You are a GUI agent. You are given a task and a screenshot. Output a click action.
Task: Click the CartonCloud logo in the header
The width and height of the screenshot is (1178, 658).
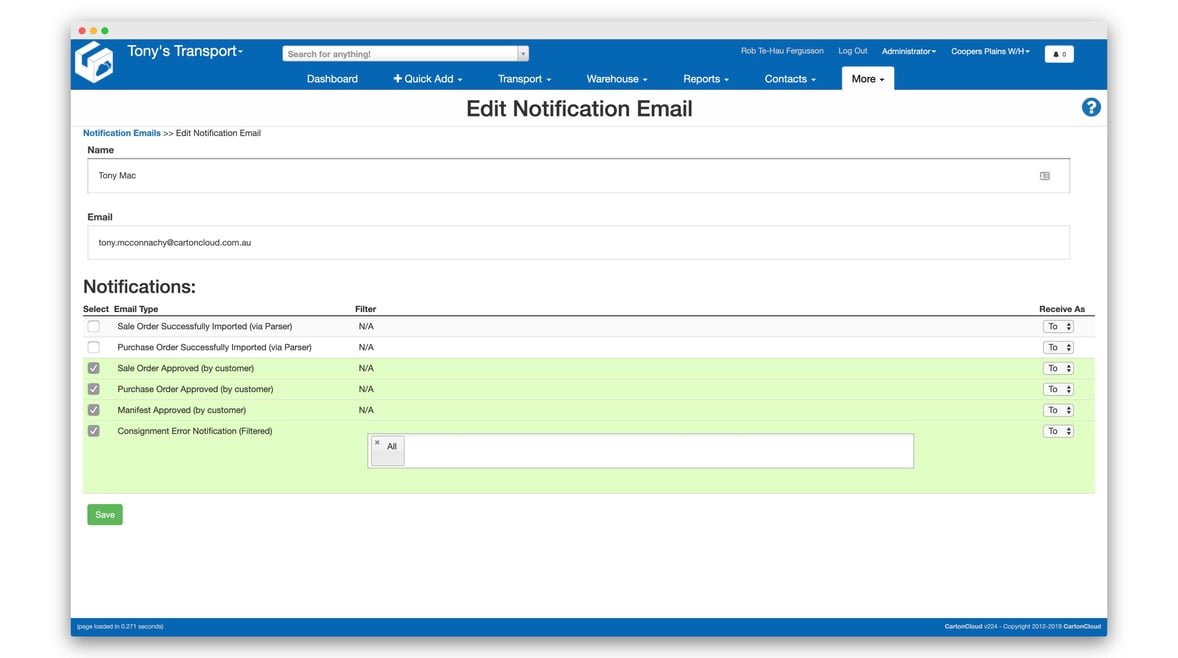[93, 62]
